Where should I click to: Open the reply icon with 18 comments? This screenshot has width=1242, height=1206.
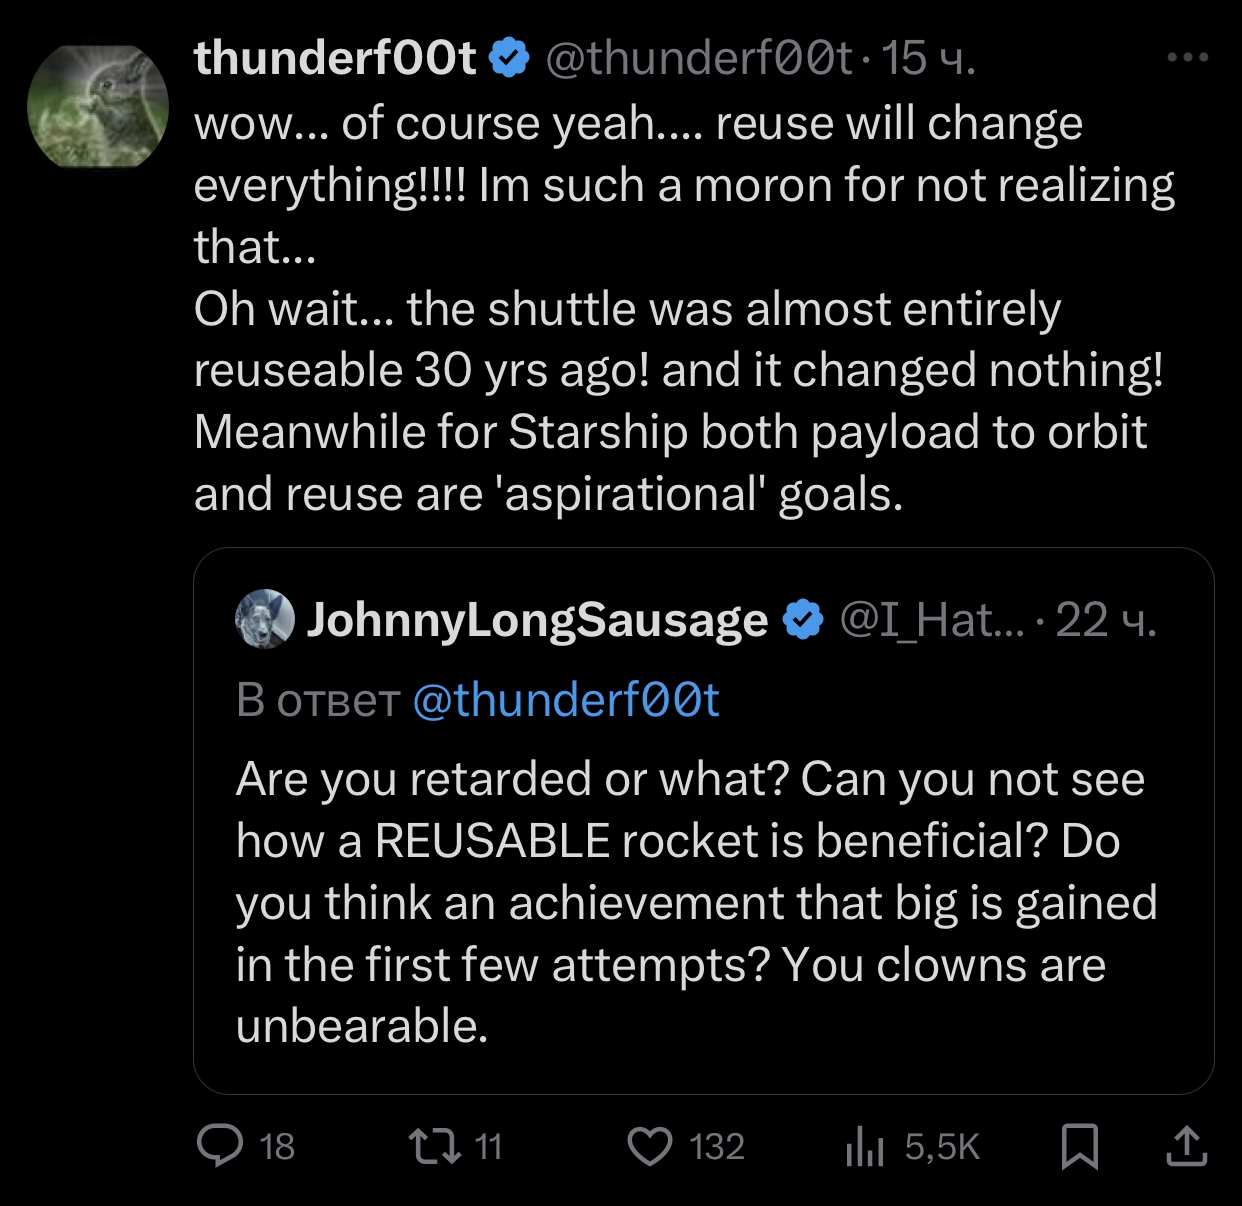[220, 1146]
